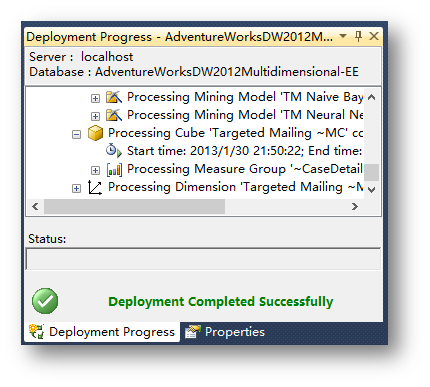Click the bar chart Measure Group icon
The height and width of the screenshot is (387, 430).
pyautogui.click(x=114, y=169)
